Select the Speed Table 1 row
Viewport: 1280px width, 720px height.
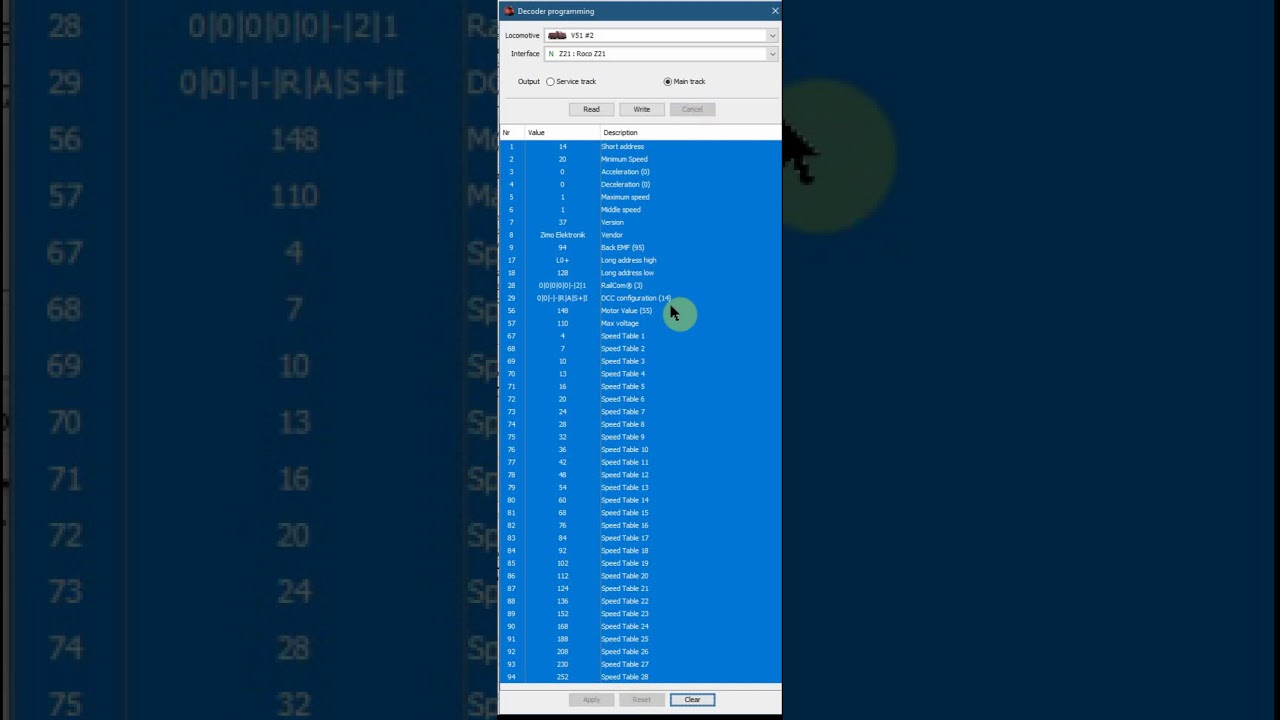pos(640,336)
